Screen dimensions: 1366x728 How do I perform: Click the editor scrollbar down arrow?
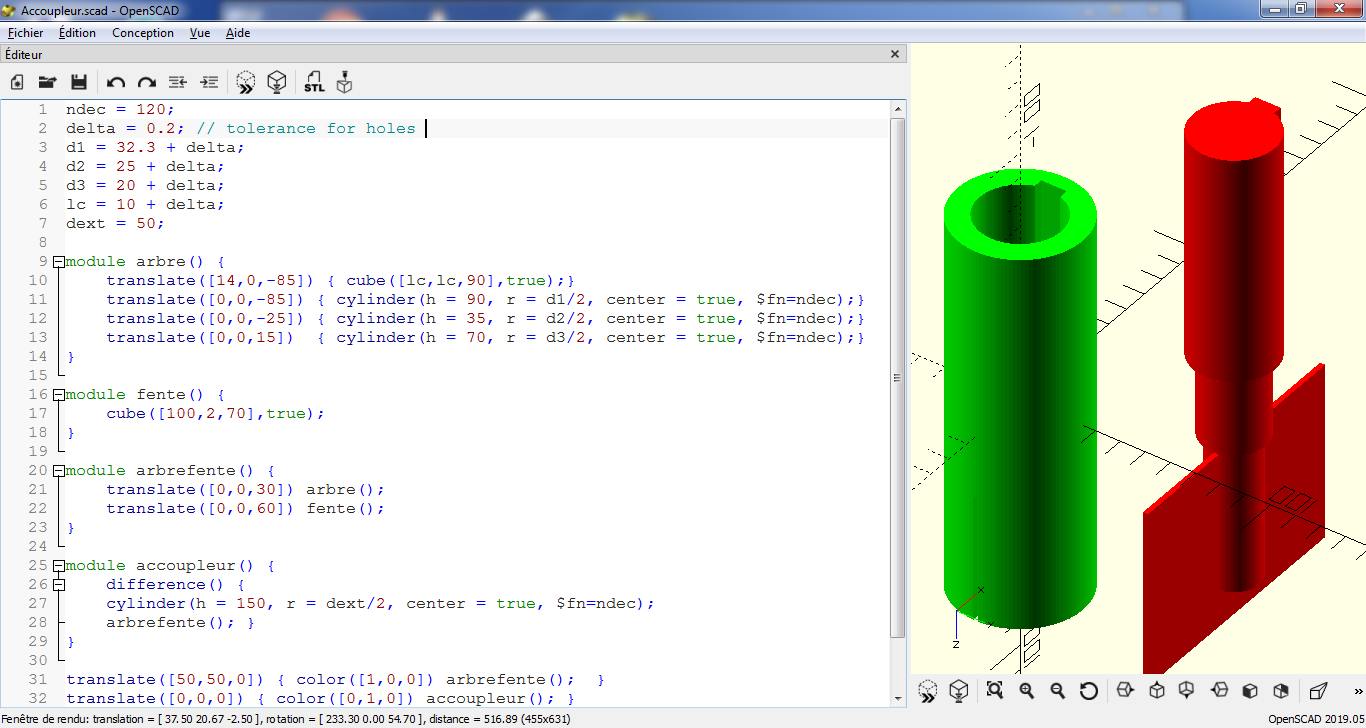(x=897, y=698)
